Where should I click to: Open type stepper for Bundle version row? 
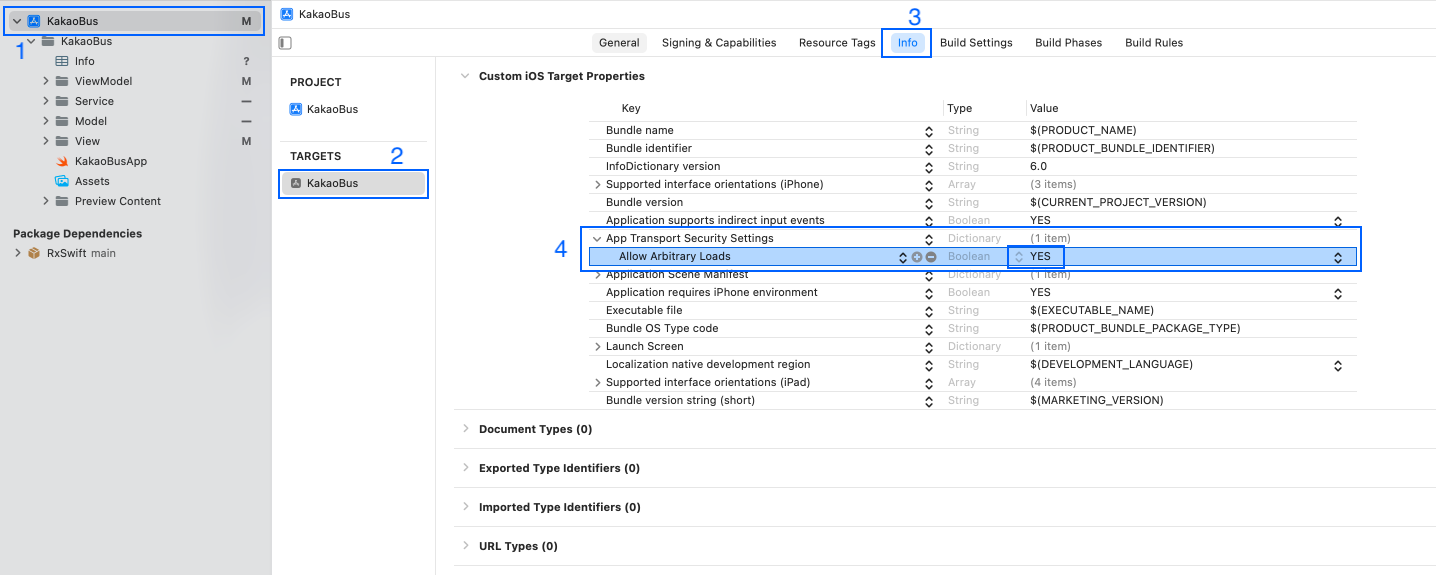pyautogui.click(x=930, y=203)
